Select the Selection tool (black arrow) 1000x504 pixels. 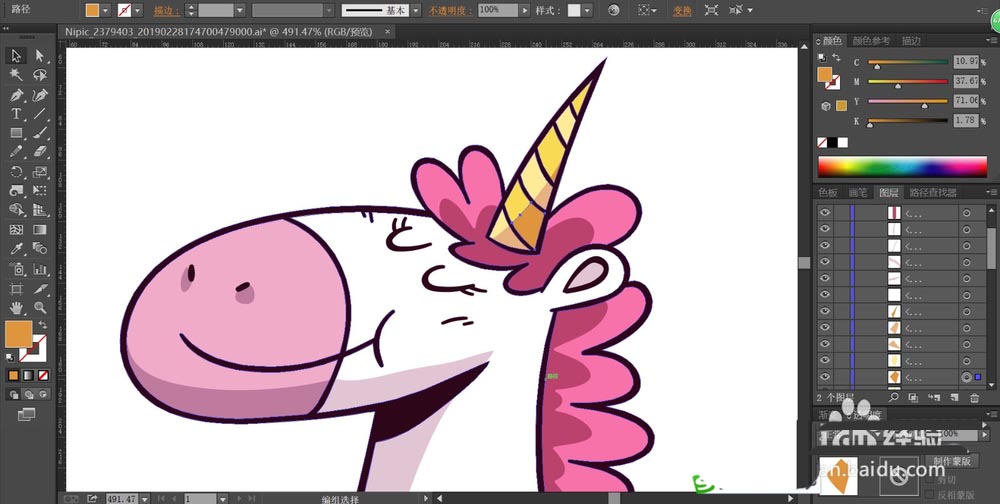[x=16, y=56]
